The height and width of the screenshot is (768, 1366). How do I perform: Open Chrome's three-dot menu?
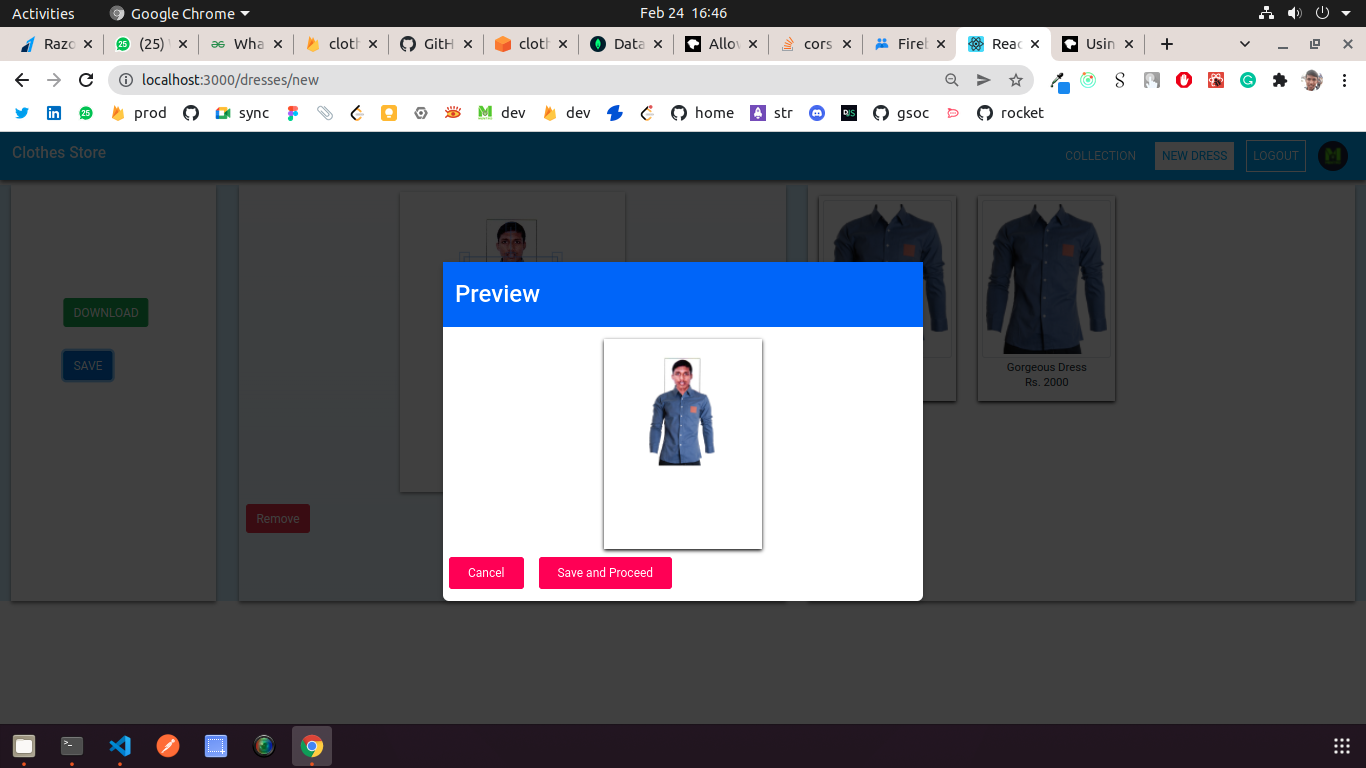(1343, 80)
